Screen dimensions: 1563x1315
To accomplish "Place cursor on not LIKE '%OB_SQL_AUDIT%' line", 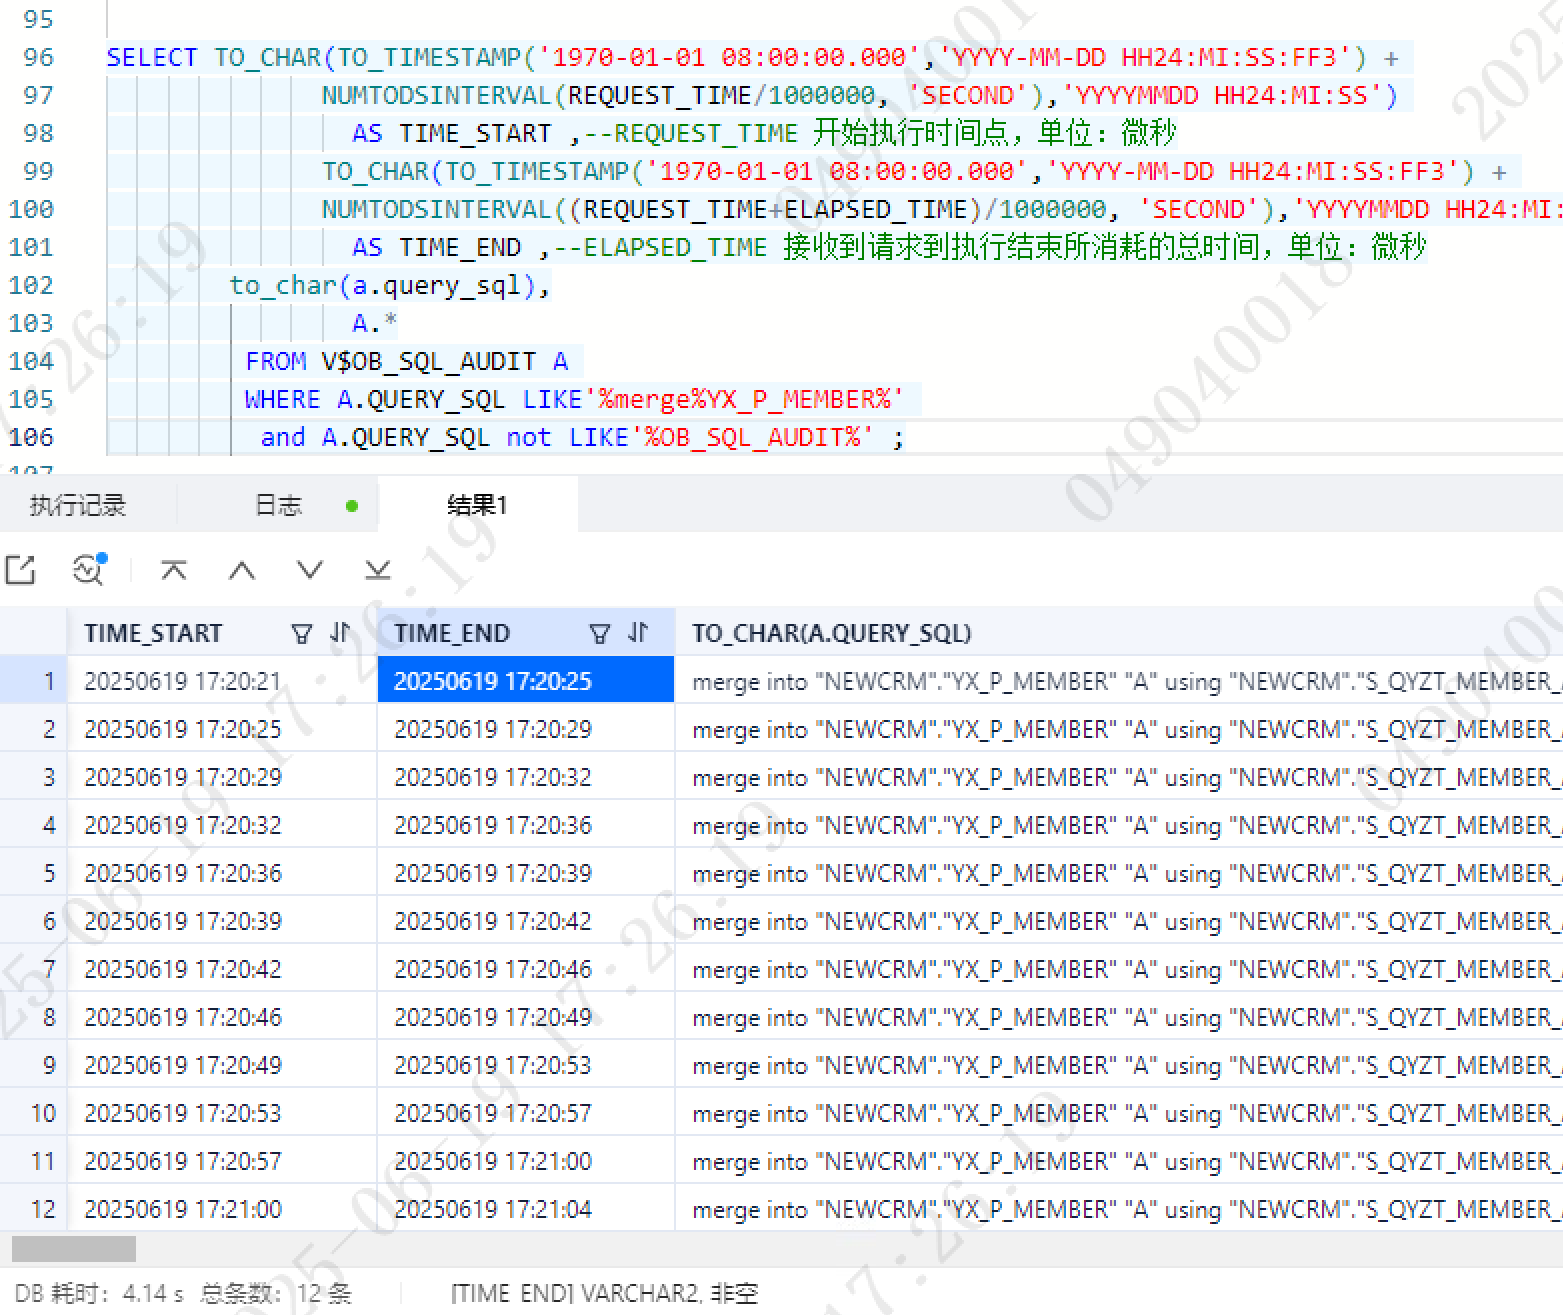I will 581,438.
